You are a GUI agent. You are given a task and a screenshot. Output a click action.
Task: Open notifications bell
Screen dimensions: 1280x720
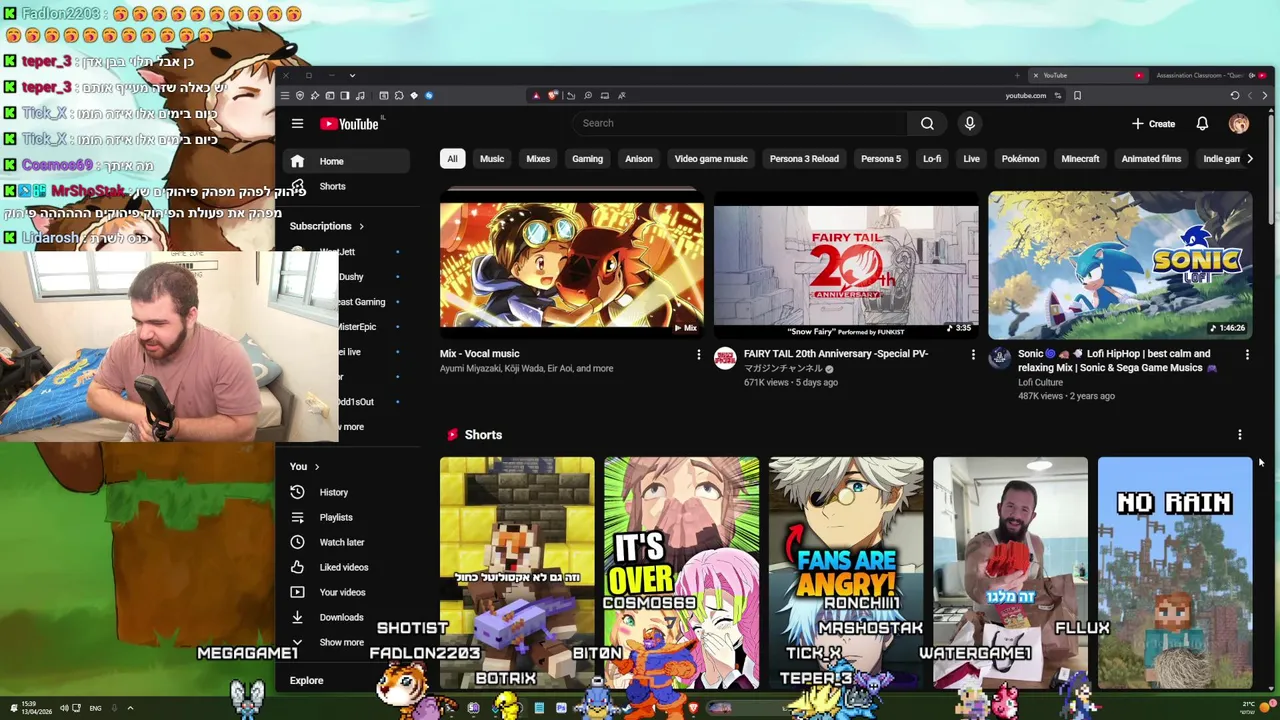tap(1202, 123)
